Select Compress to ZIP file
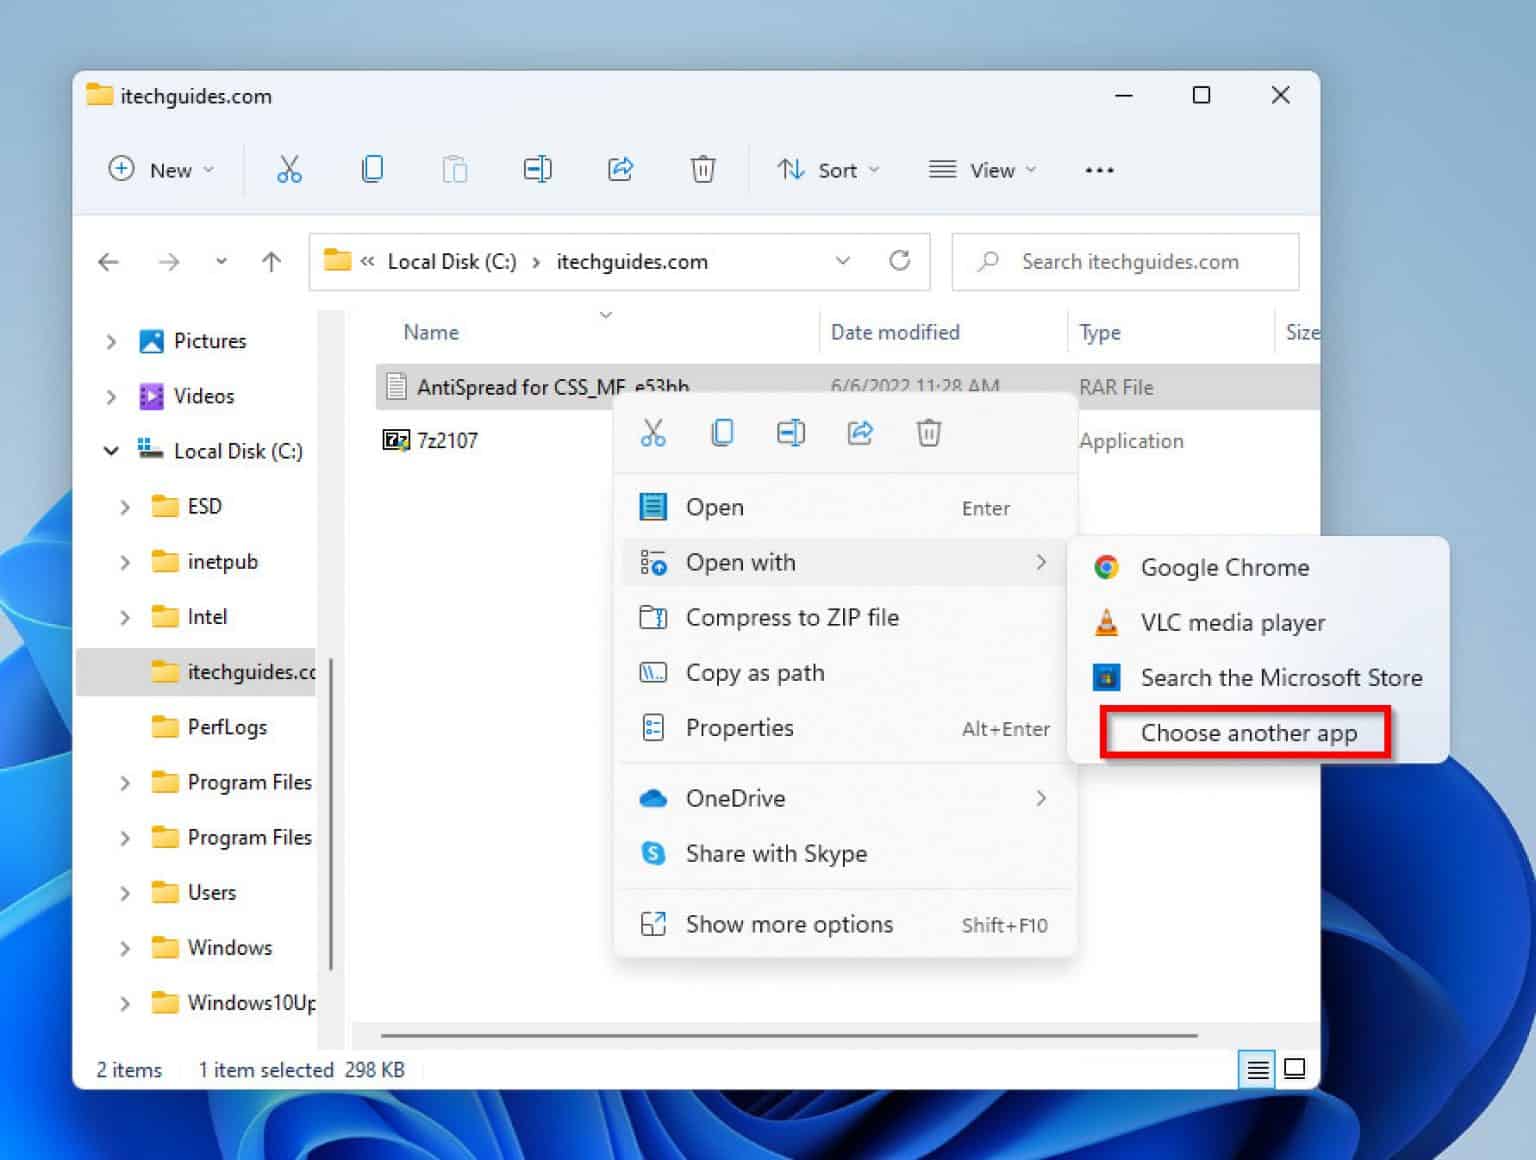The width and height of the screenshot is (1536, 1160). tap(792, 617)
